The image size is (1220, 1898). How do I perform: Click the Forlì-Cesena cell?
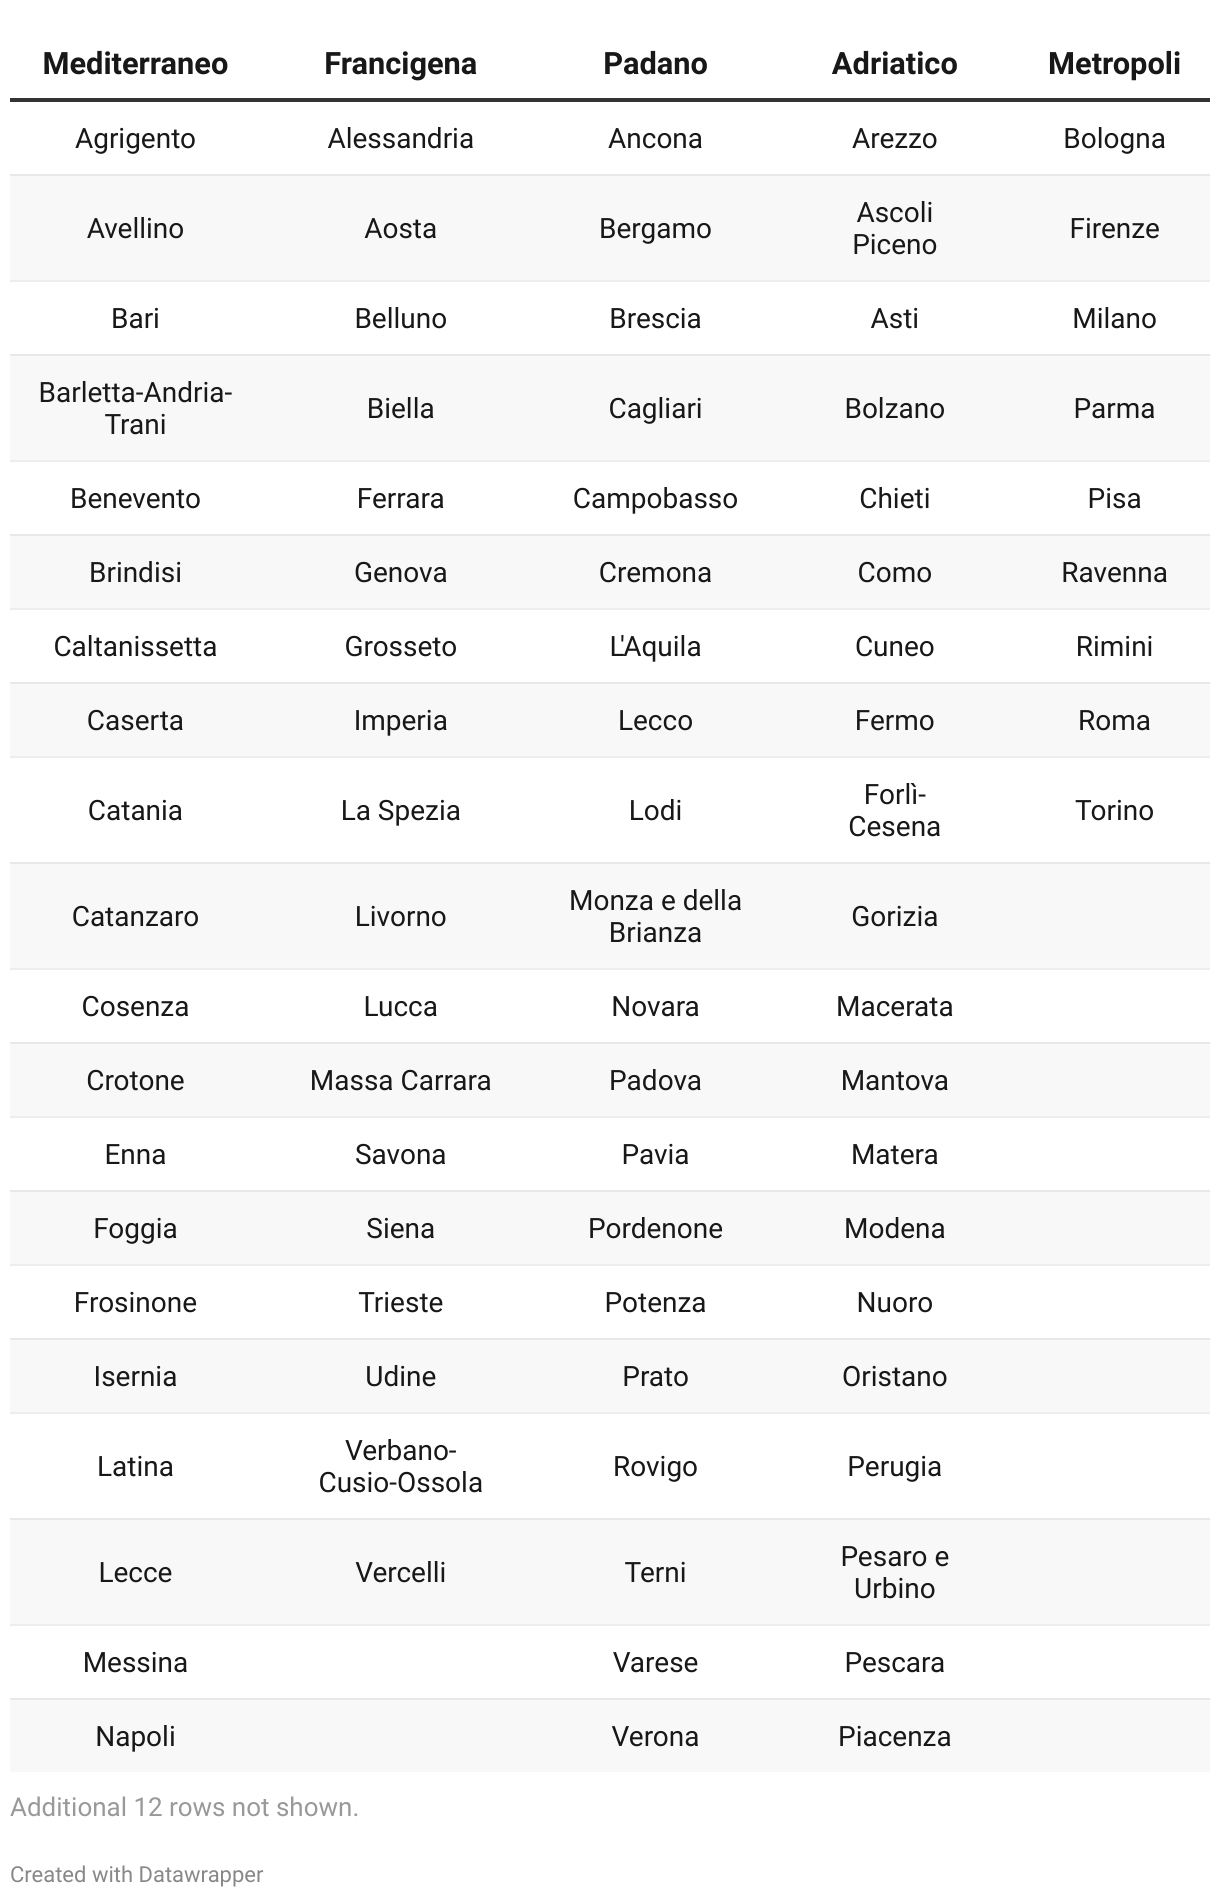894,810
